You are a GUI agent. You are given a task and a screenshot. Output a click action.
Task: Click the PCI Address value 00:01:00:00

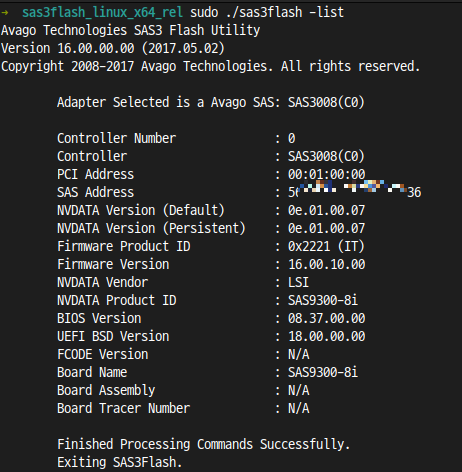click(326, 174)
